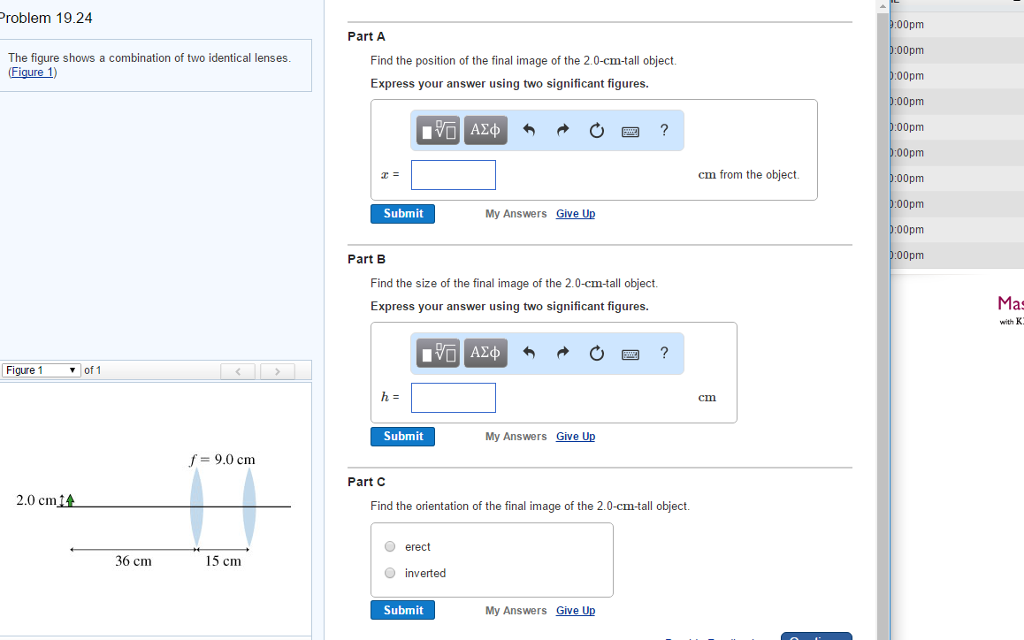Click ΑΣφ symbols icon in Part B toolbar
This screenshot has width=1024, height=640.
pyautogui.click(x=484, y=353)
